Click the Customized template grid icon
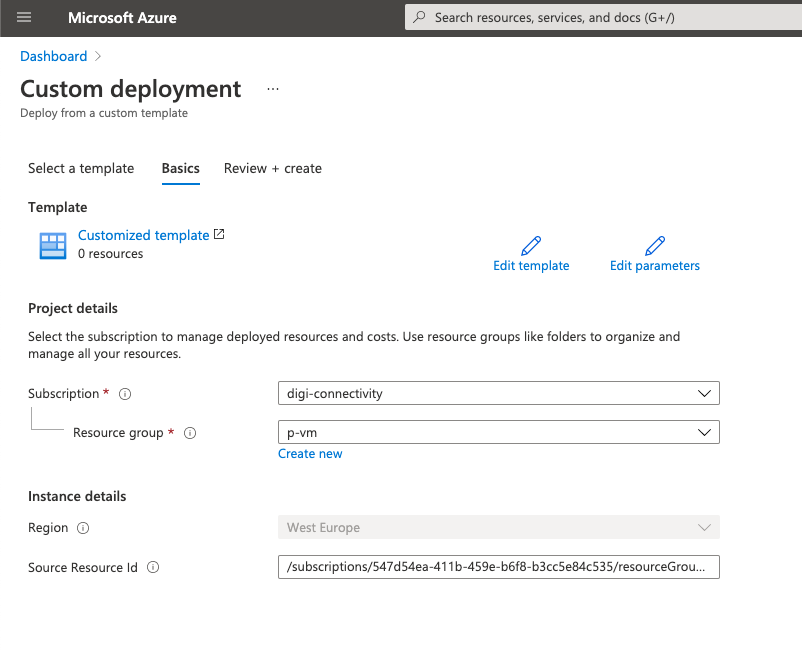Image resolution: width=802 pixels, height=651 pixels. [53, 245]
